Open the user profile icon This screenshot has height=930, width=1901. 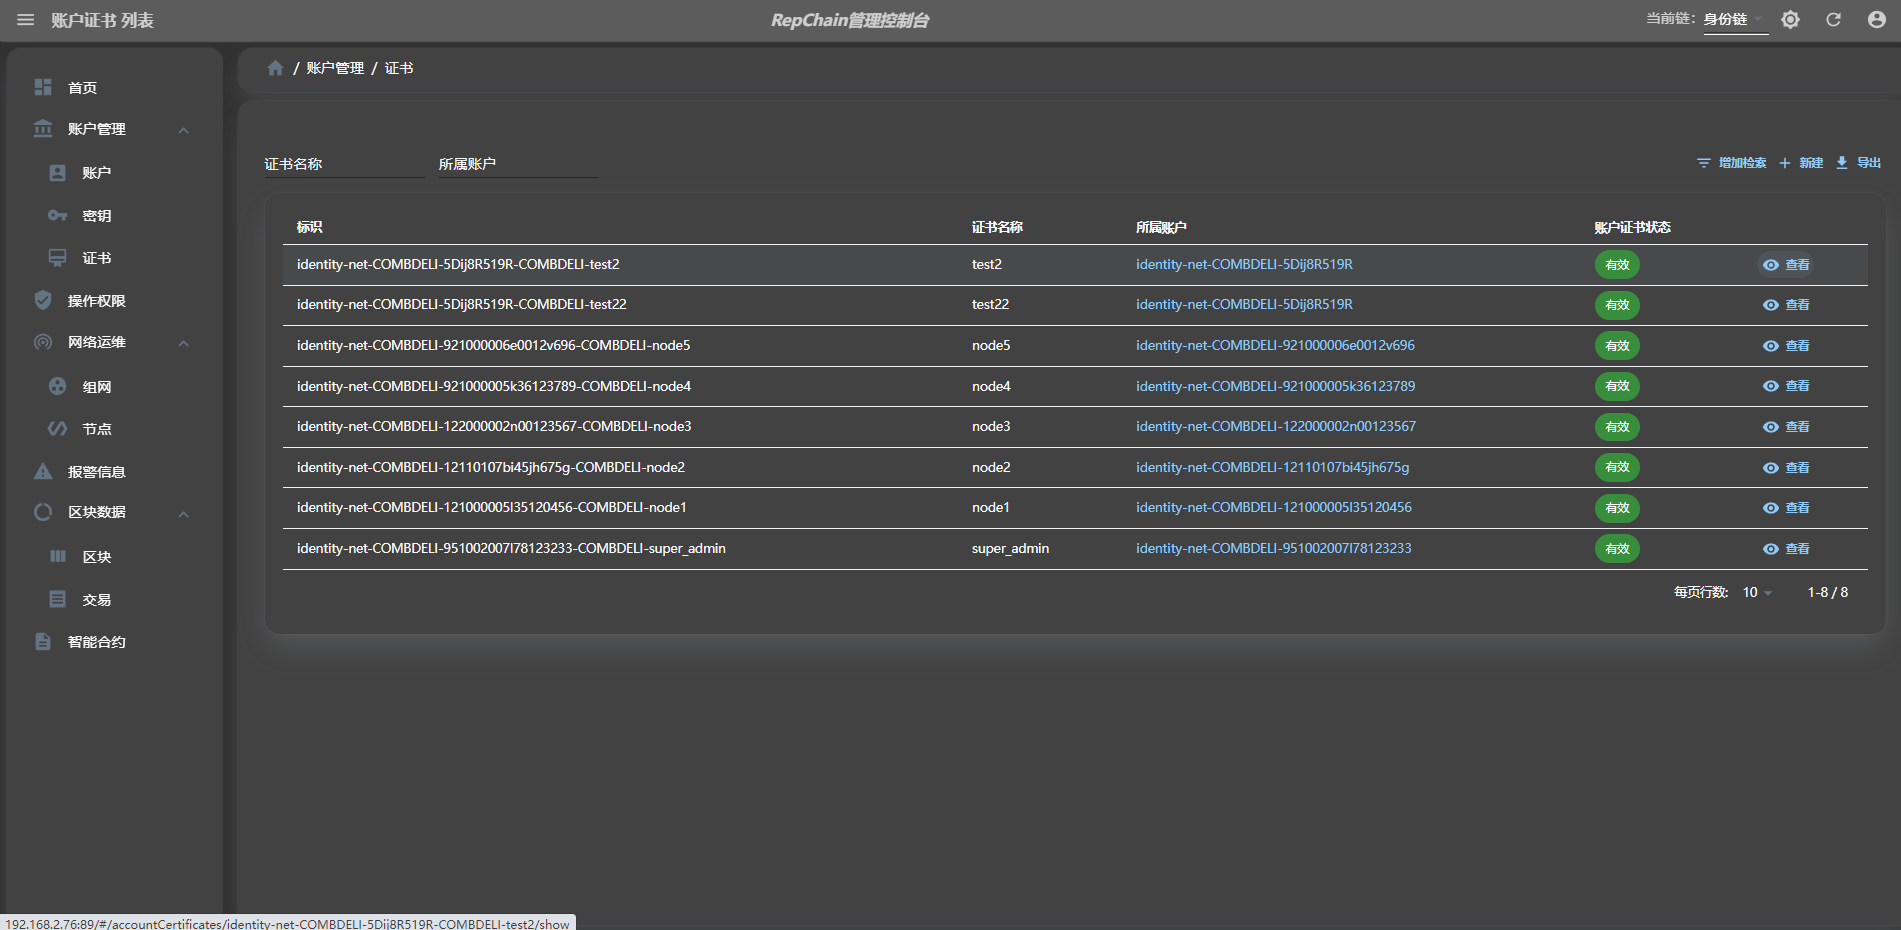coord(1876,20)
